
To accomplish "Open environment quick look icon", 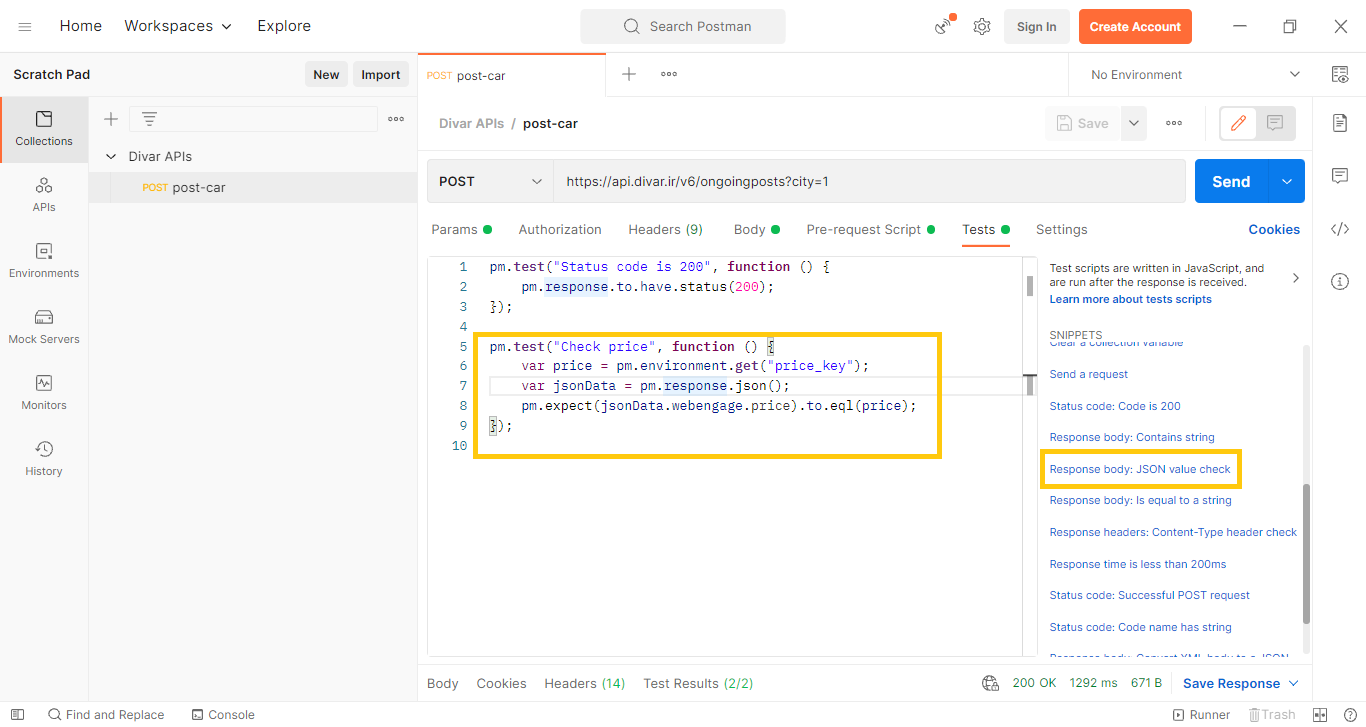I will pyautogui.click(x=1340, y=74).
